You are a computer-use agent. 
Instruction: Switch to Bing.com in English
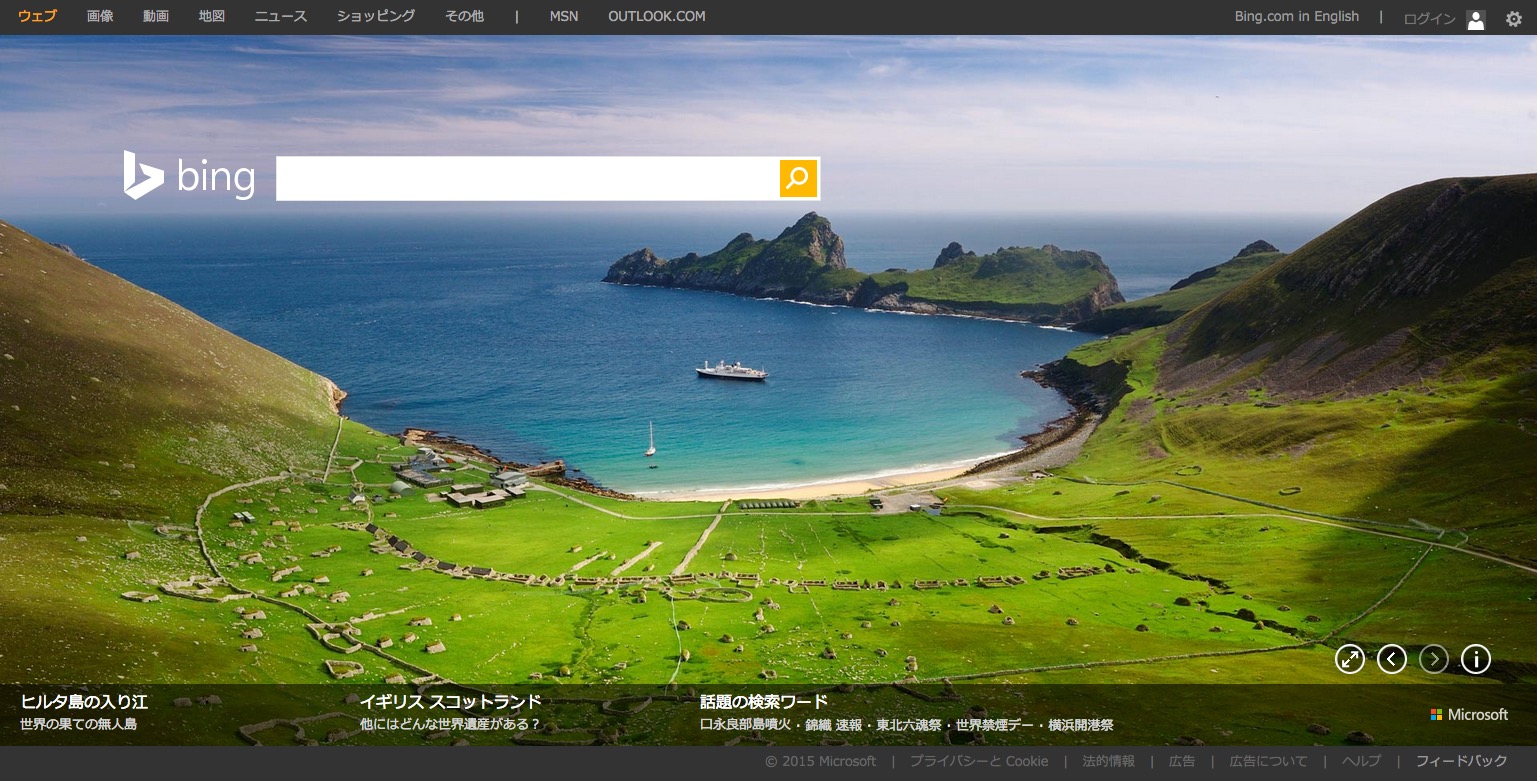1296,16
